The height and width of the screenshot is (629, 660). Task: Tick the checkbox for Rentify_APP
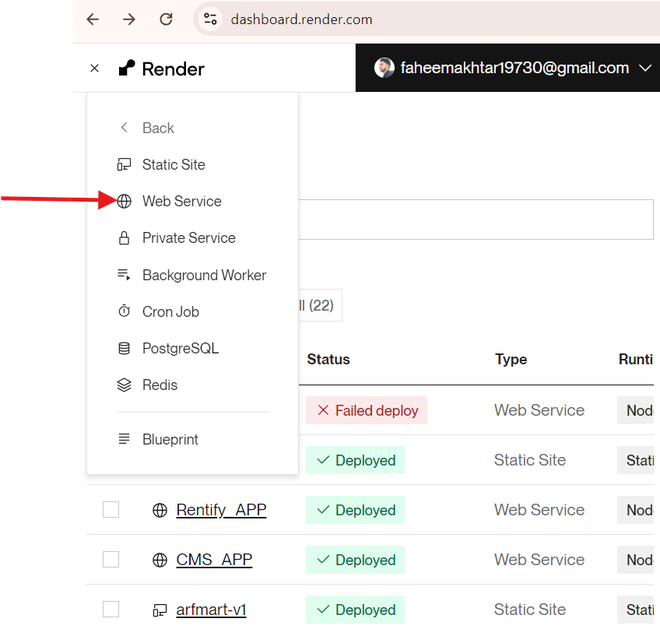(111, 509)
